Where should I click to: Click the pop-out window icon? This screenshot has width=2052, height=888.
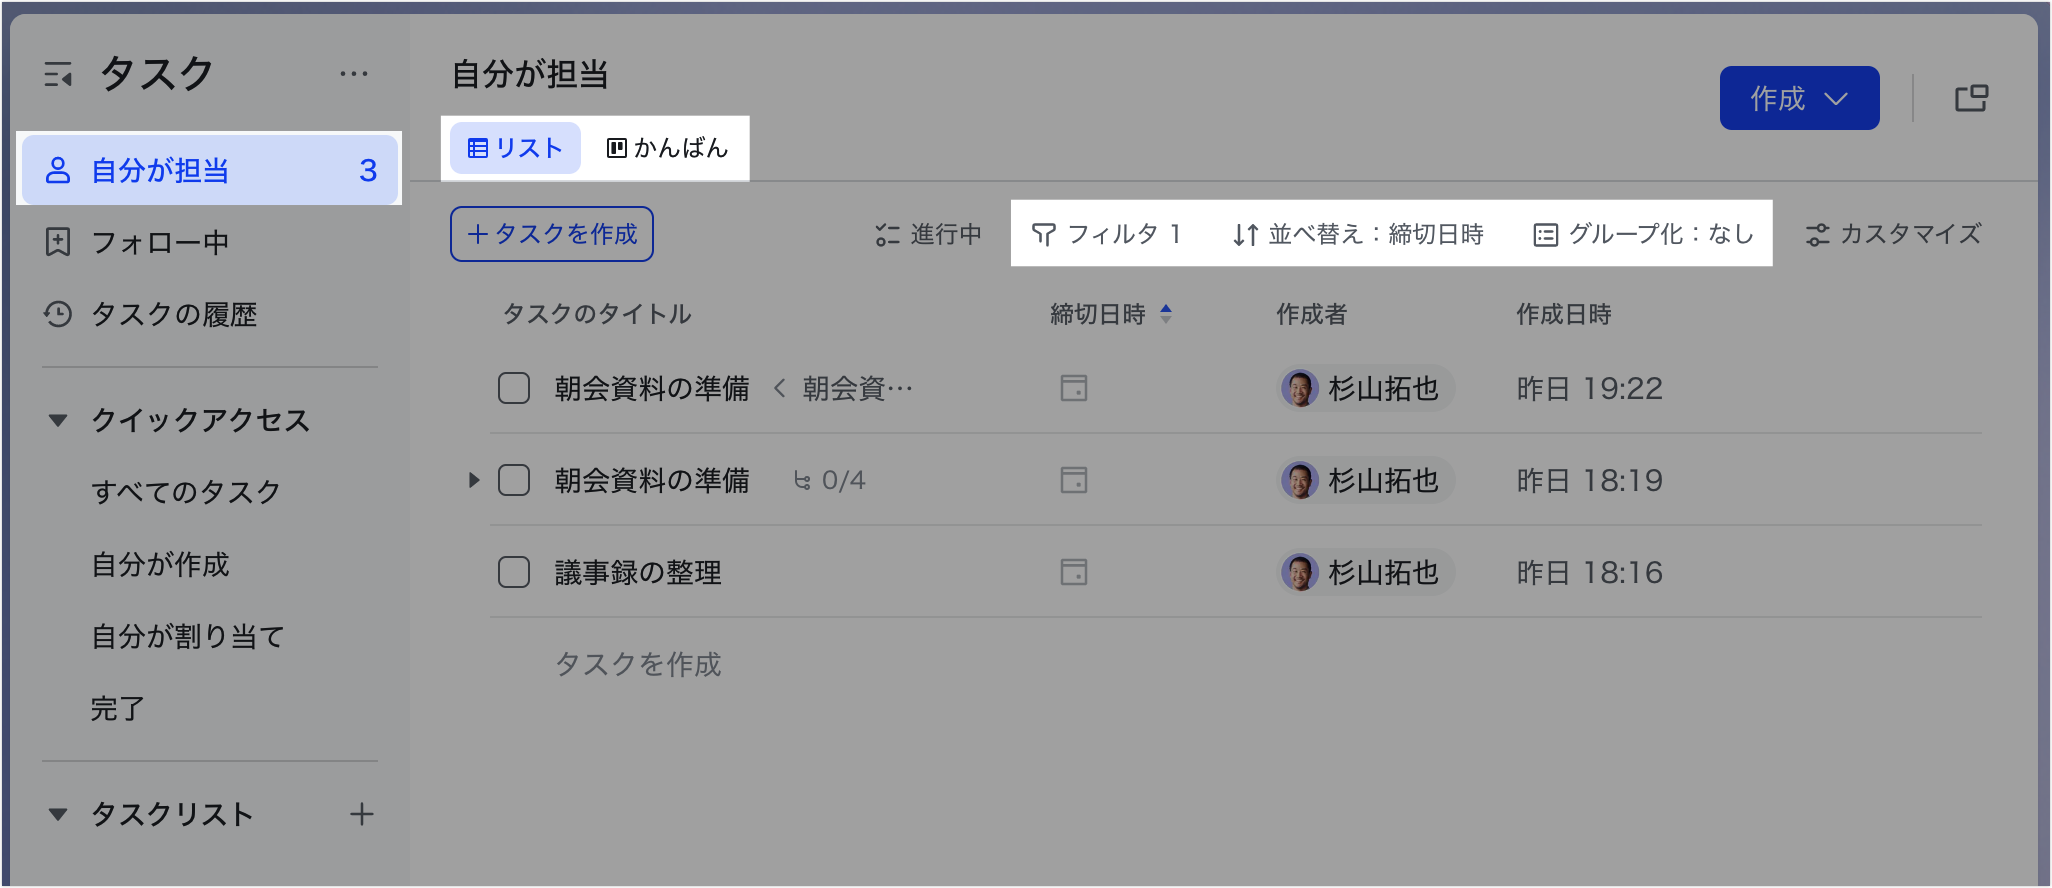pos(1971,98)
